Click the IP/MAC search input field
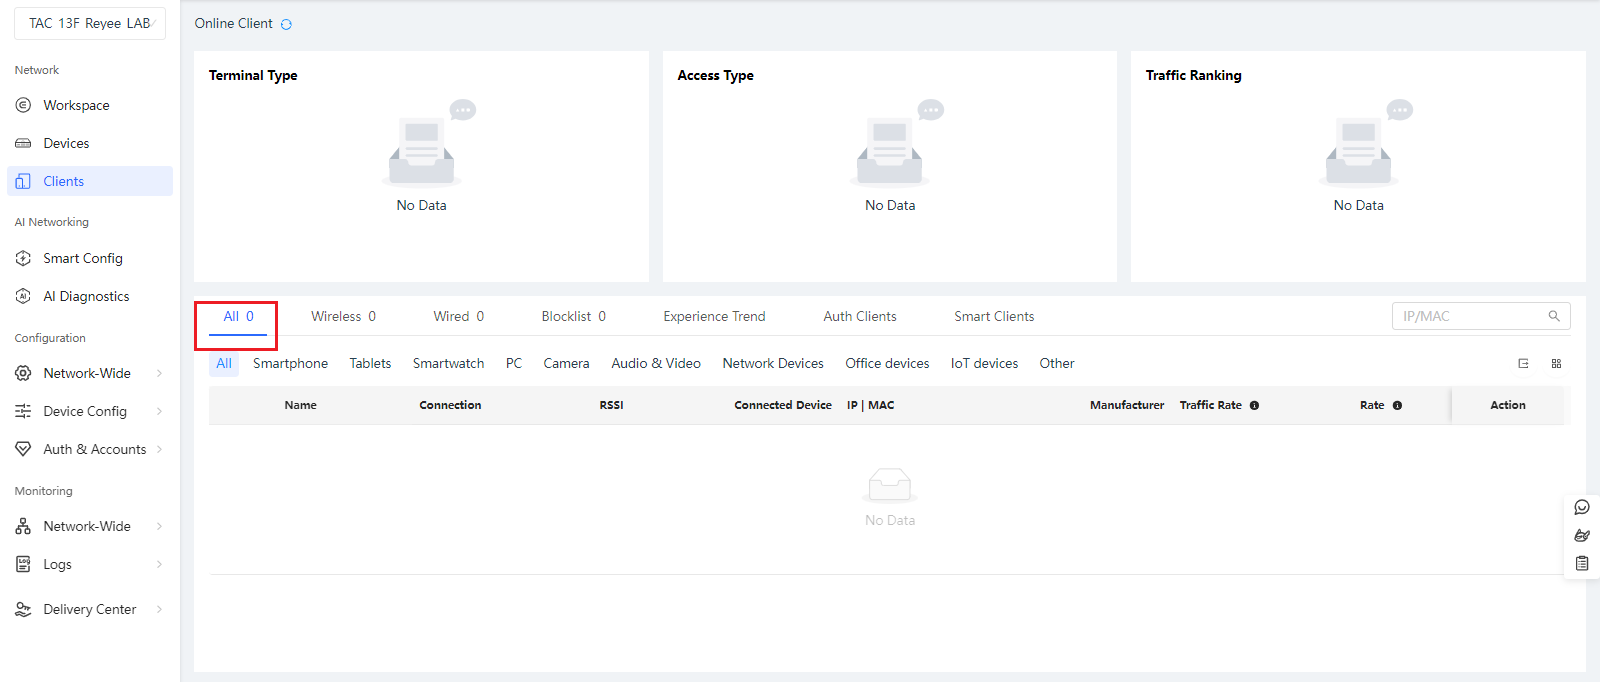 click(1470, 316)
